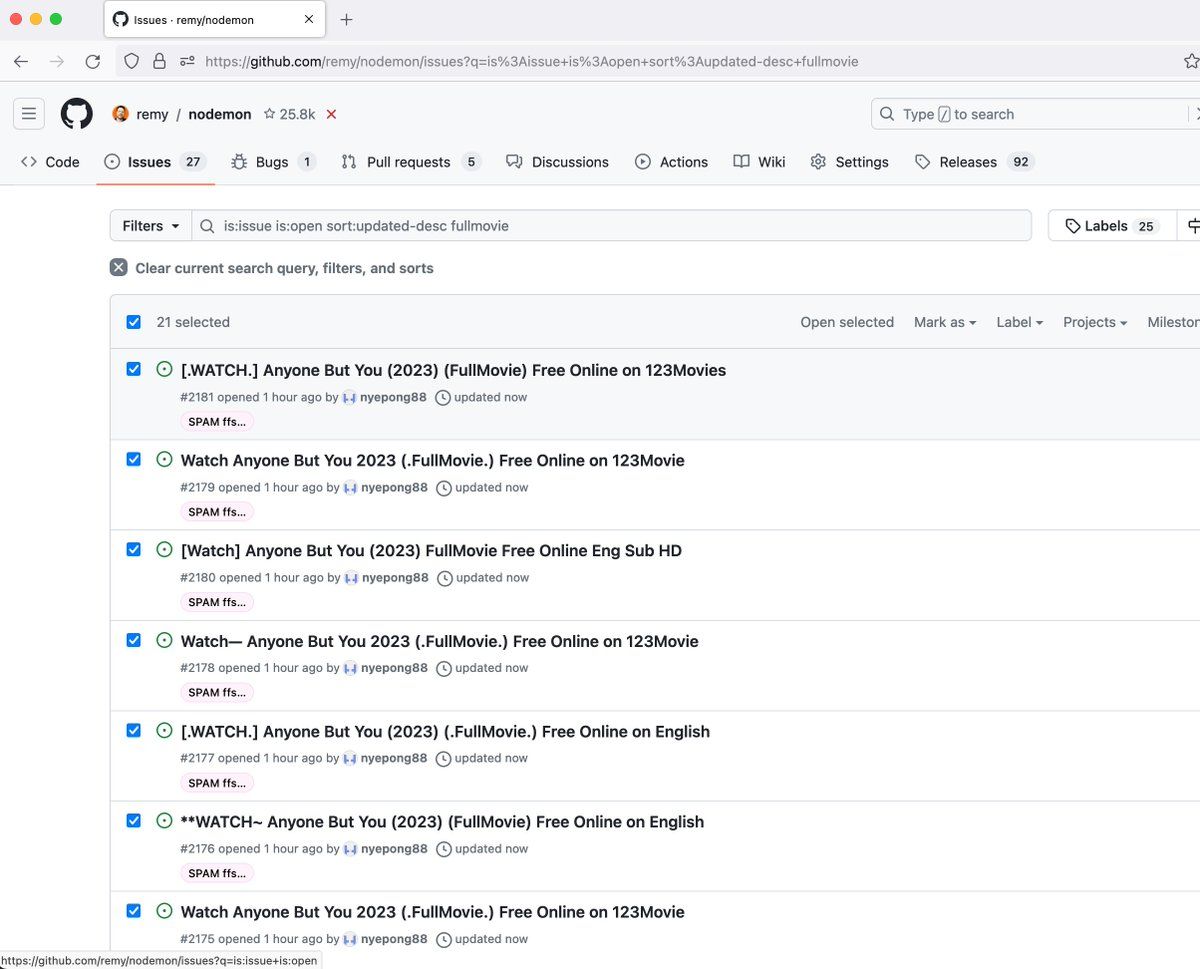The height and width of the screenshot is (969, 1200).
Task: Open the hamburger navigation menu
Action: (x=29, y=114)
